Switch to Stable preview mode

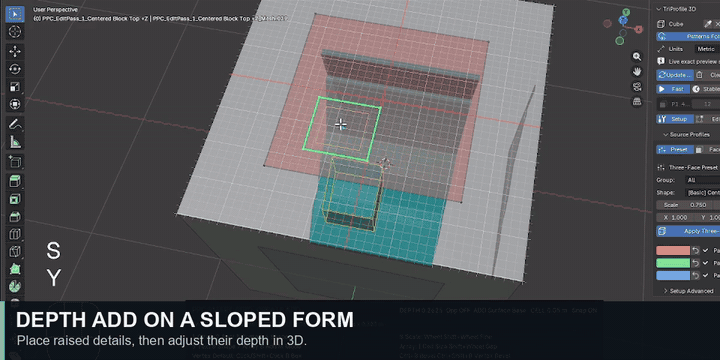pyautogui.click(x=705, y=89)
